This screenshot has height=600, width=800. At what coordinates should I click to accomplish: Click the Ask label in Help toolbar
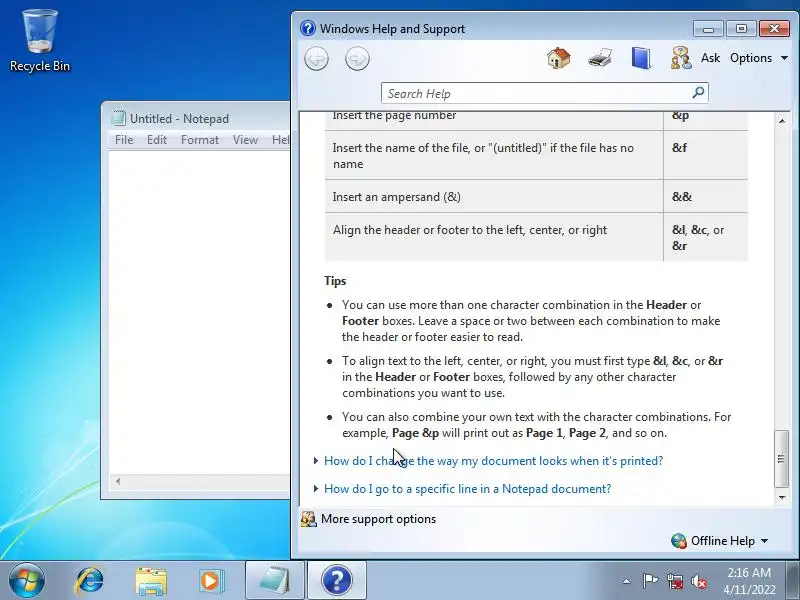(710, 58)
